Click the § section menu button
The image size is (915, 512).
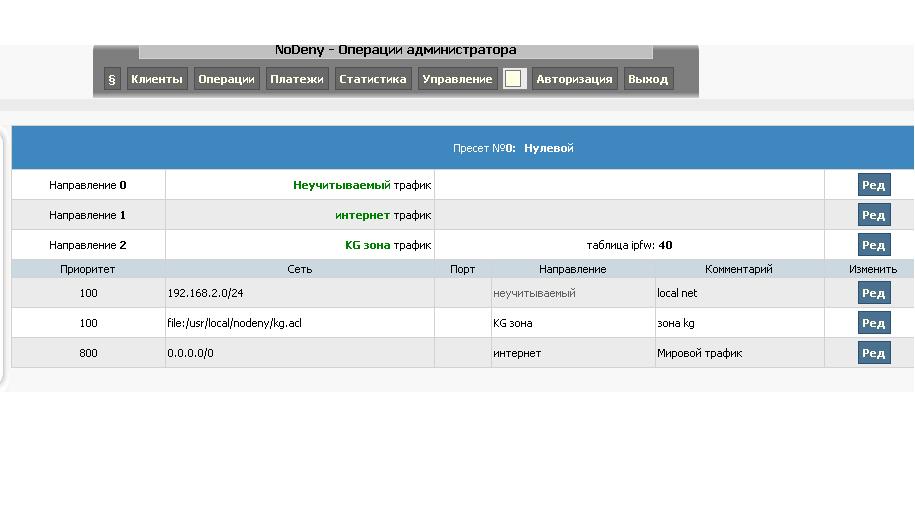(112, 79)
